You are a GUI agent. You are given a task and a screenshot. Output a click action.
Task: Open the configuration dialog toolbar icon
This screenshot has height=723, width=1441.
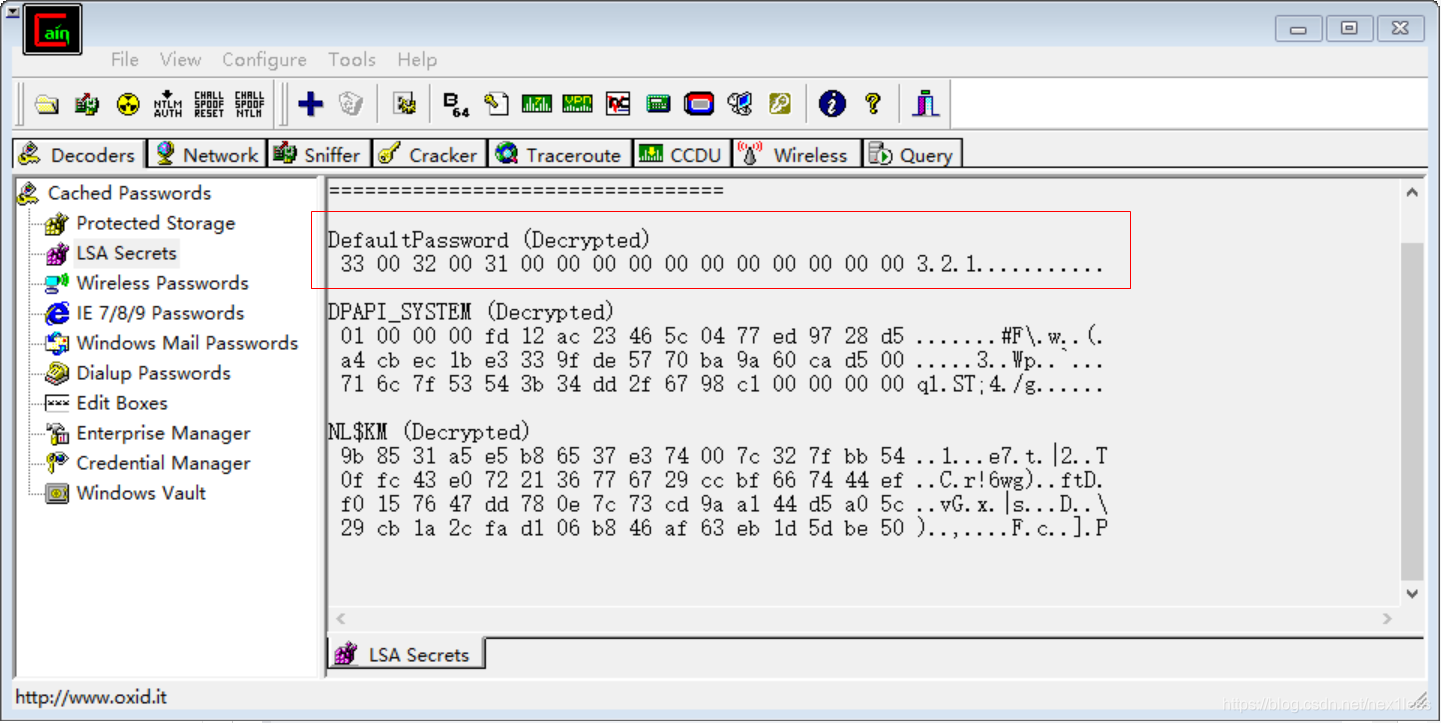[x=405, y=103]
